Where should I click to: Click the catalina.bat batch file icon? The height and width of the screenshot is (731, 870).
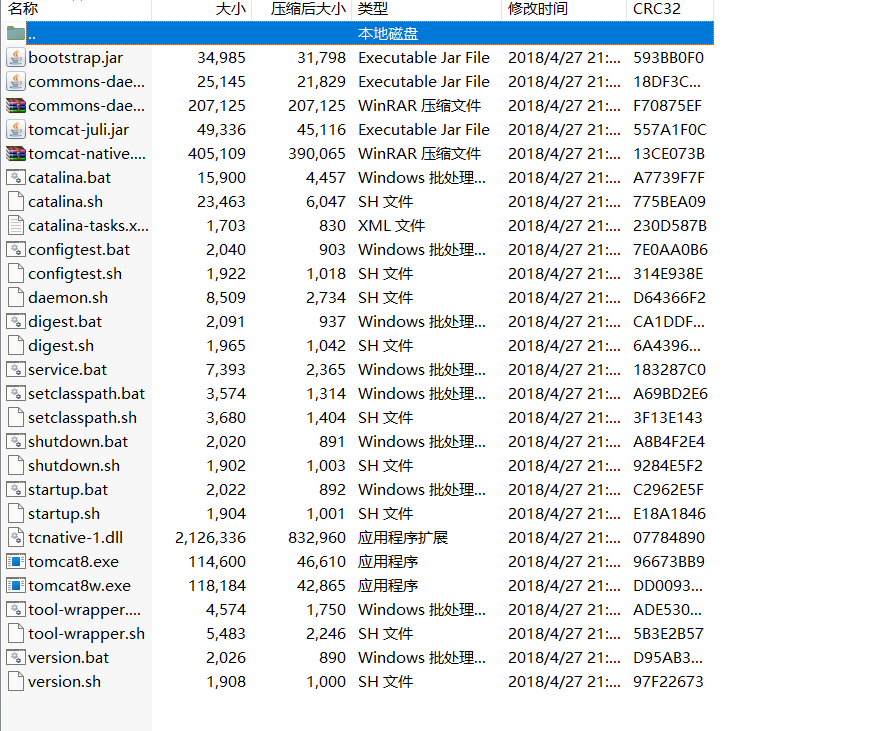coord(16,178)
